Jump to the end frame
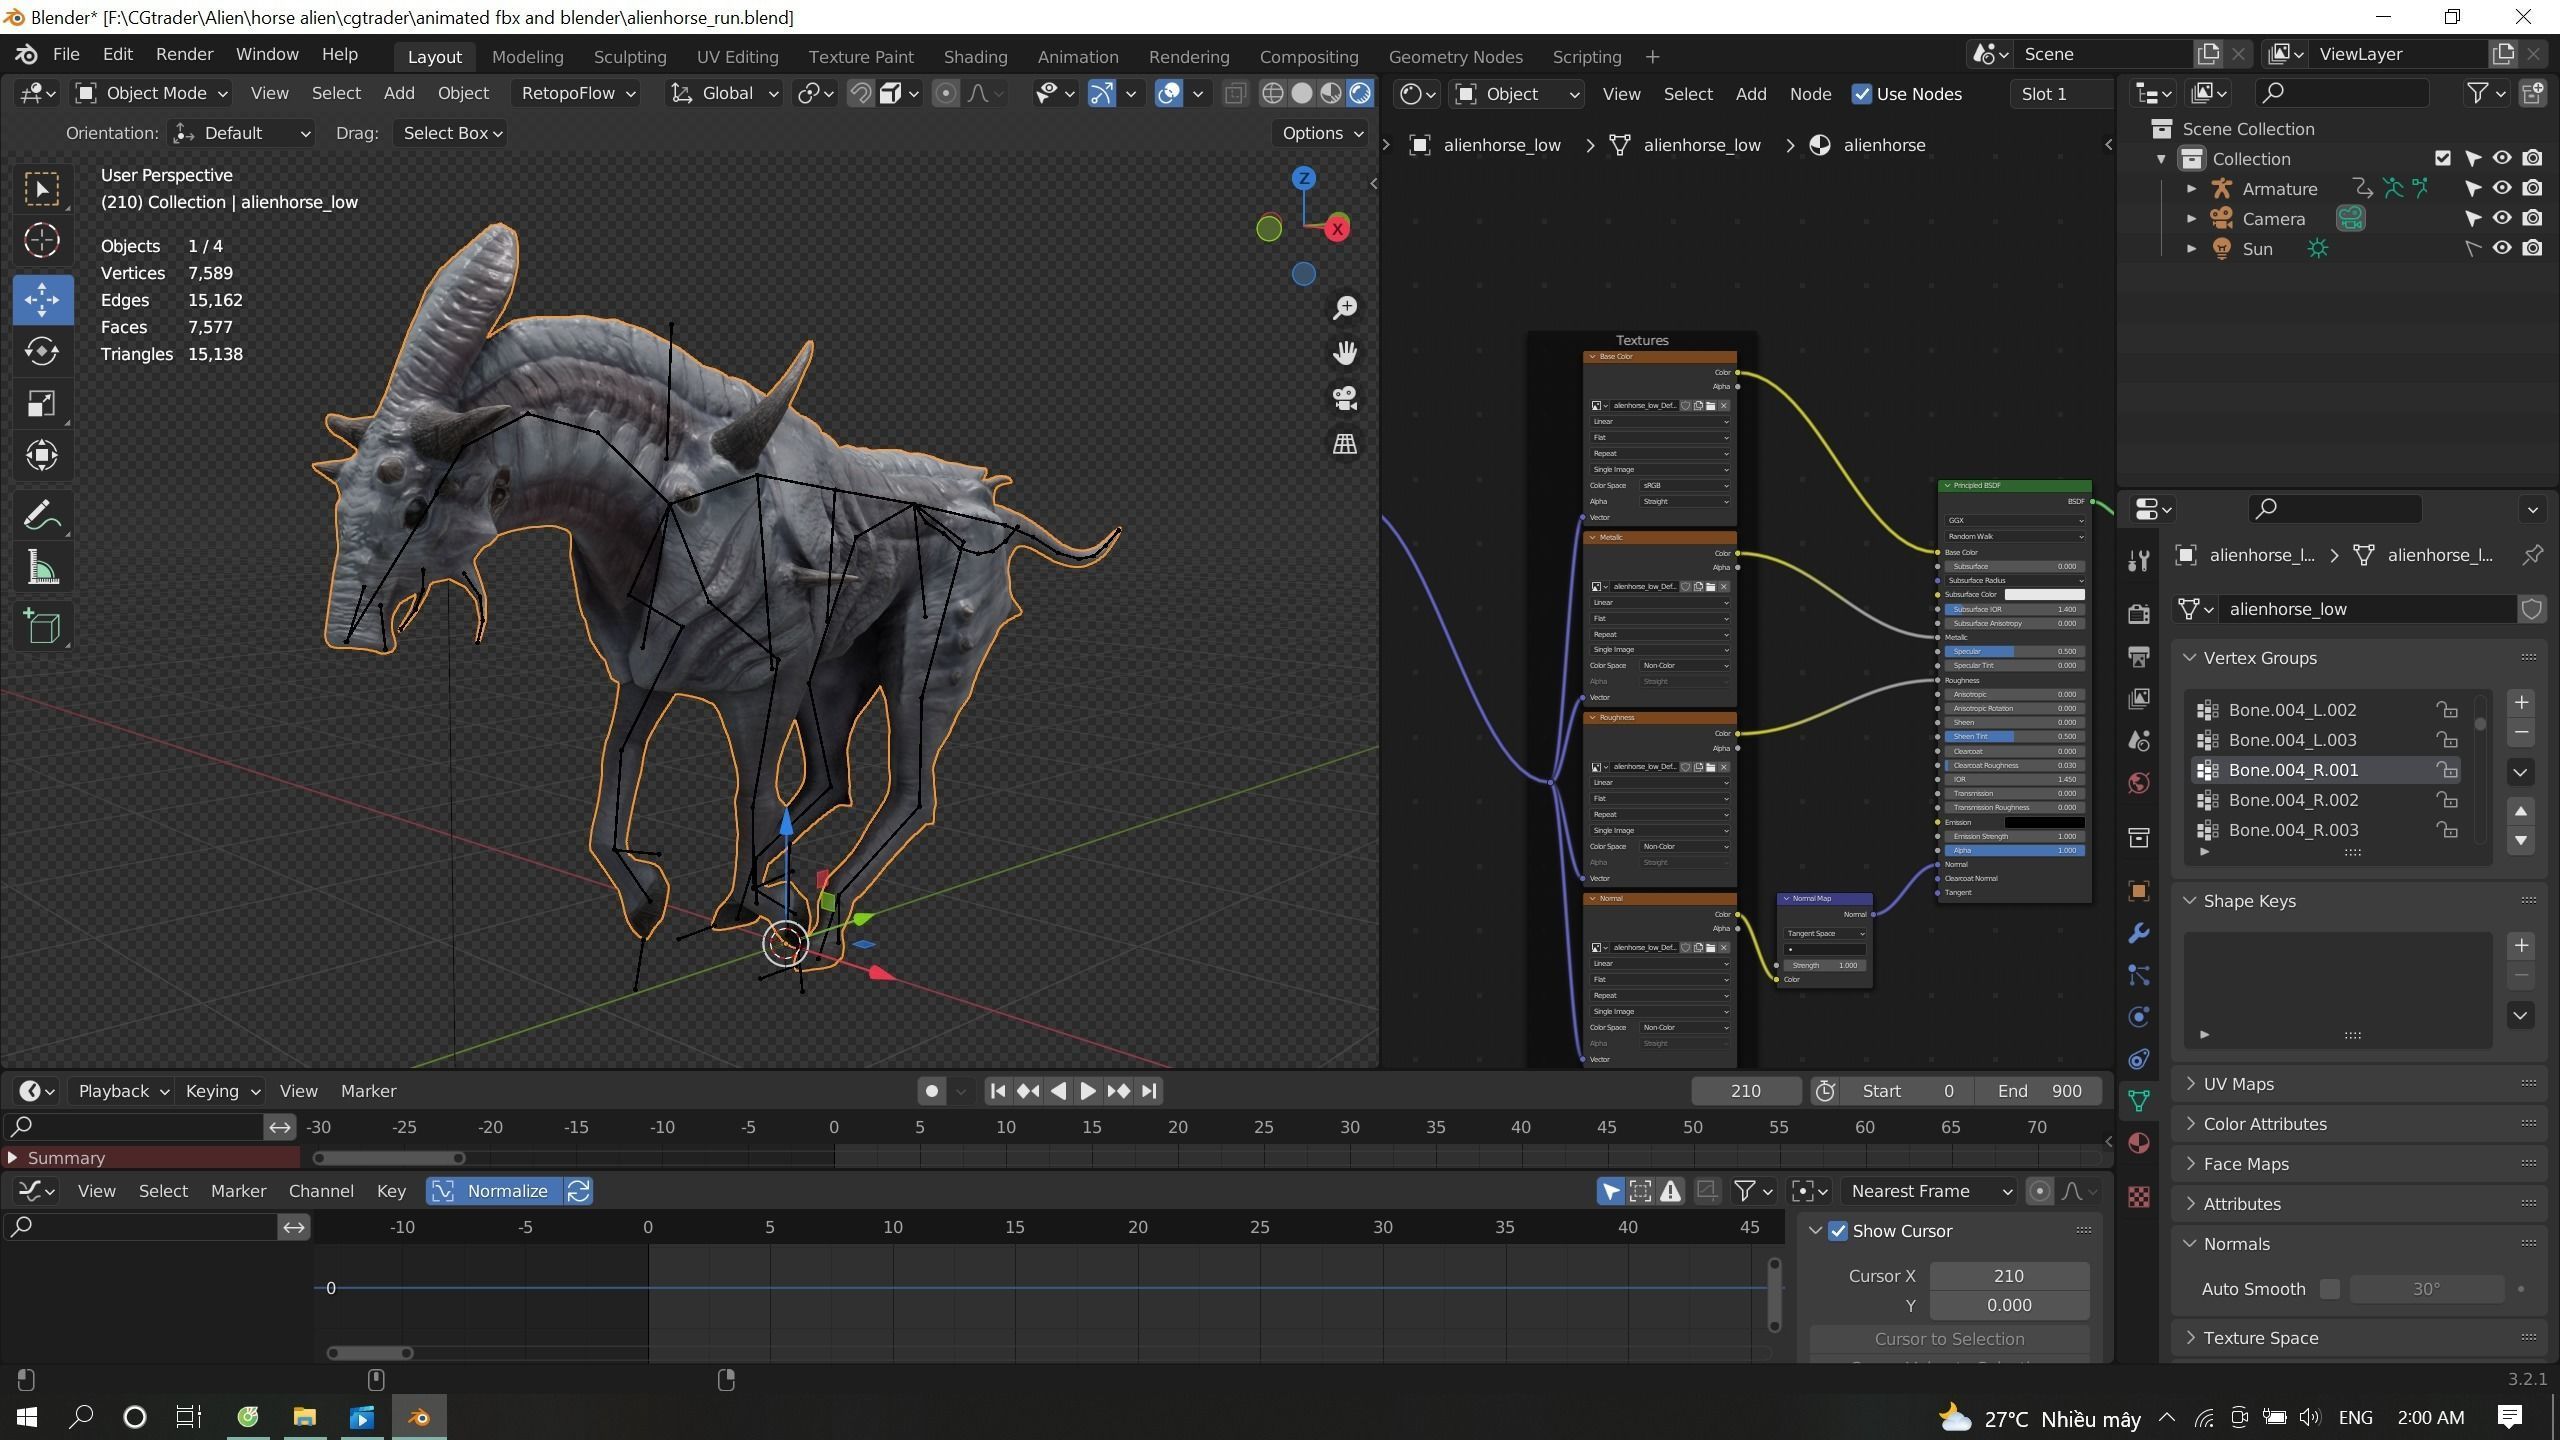Image resolution: width=2560 pixels, height=1440 pixels. tap(1149, 1091)
